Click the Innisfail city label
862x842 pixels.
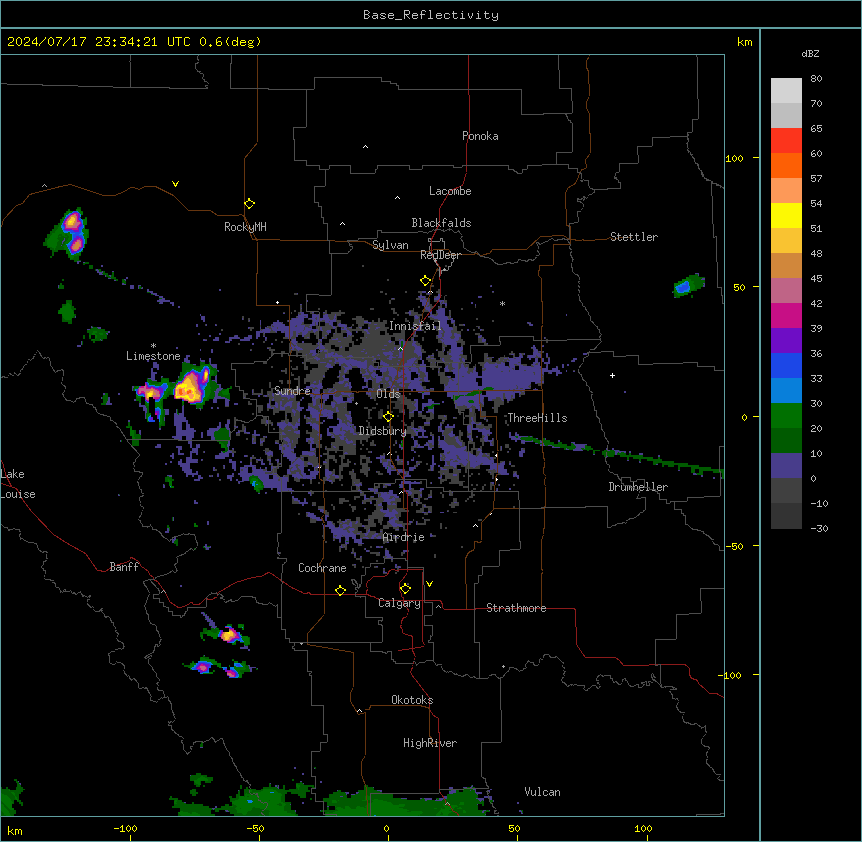pos(415,326)
